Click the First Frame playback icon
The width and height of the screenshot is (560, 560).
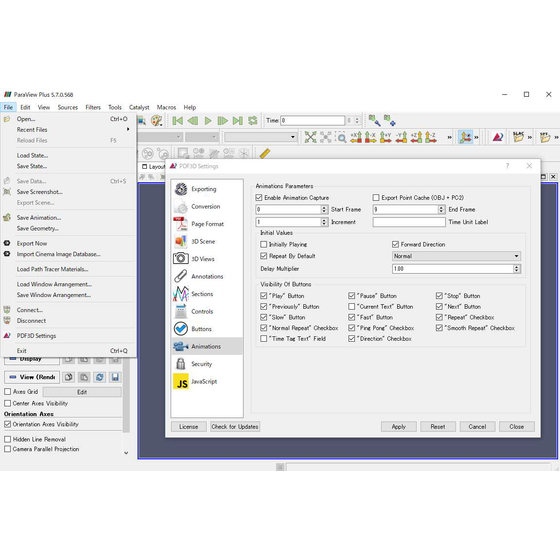[x=178, y=121]
